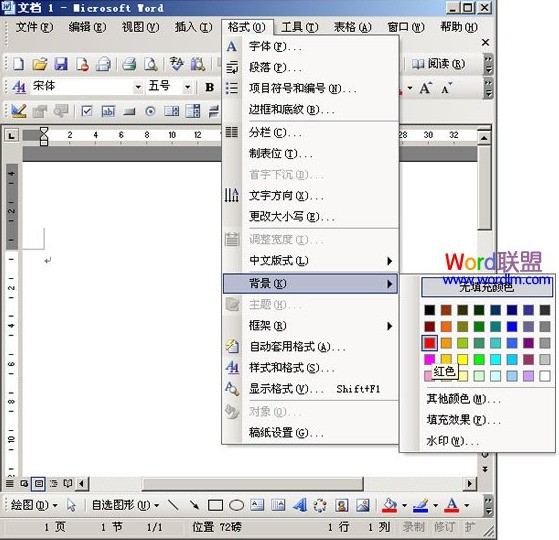The width and height of the screenshot is (559, 540).
Task: Insert Clip Art icon on drawing toolbar
Action: tap(342, 505)
